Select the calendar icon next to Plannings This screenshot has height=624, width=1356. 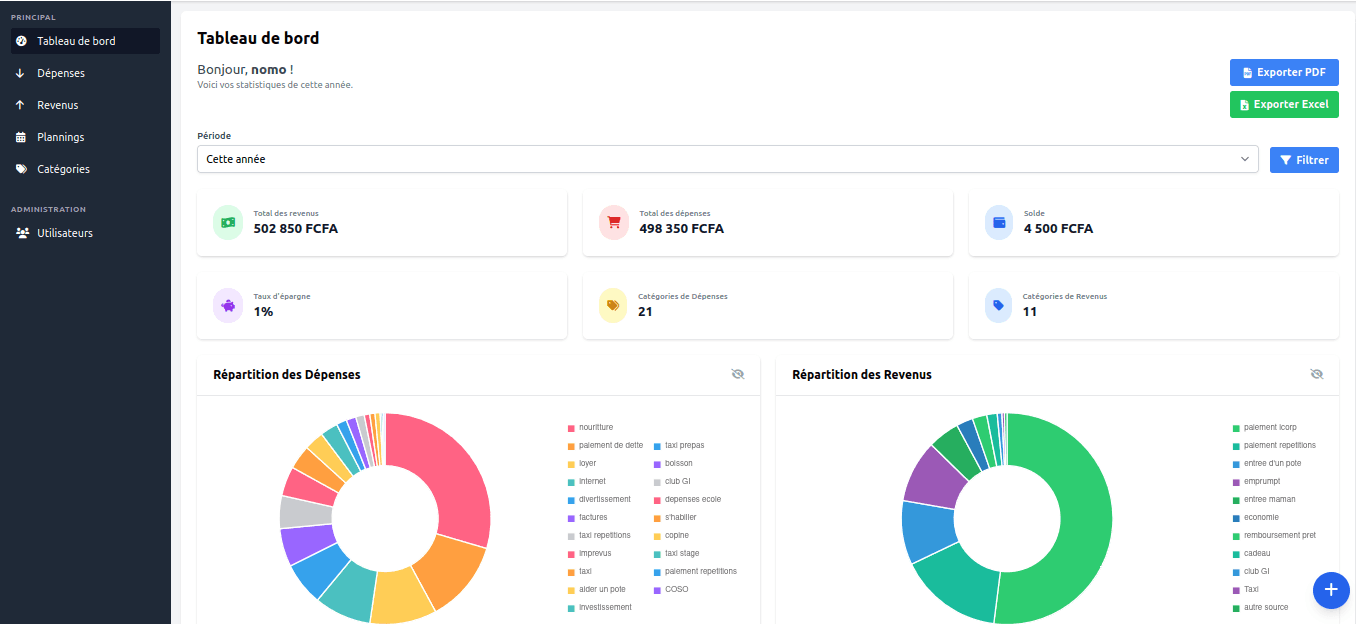point(21,136)
